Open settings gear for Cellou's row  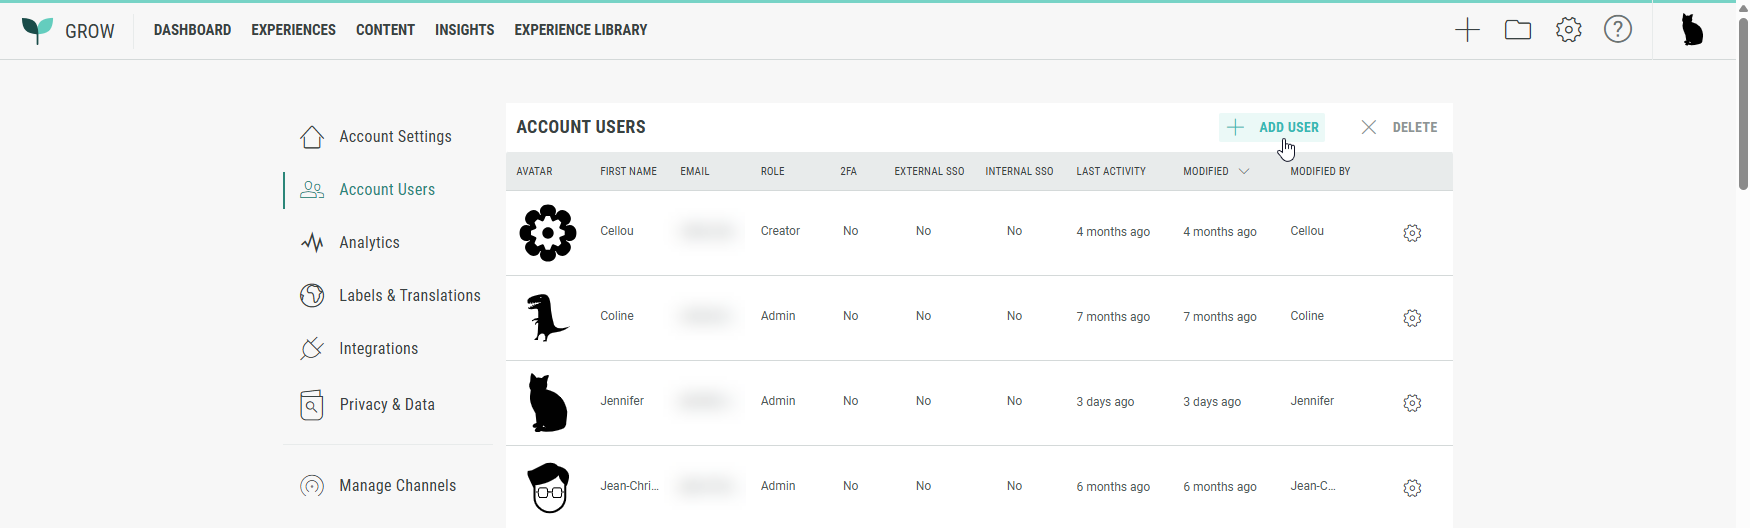1412,233
